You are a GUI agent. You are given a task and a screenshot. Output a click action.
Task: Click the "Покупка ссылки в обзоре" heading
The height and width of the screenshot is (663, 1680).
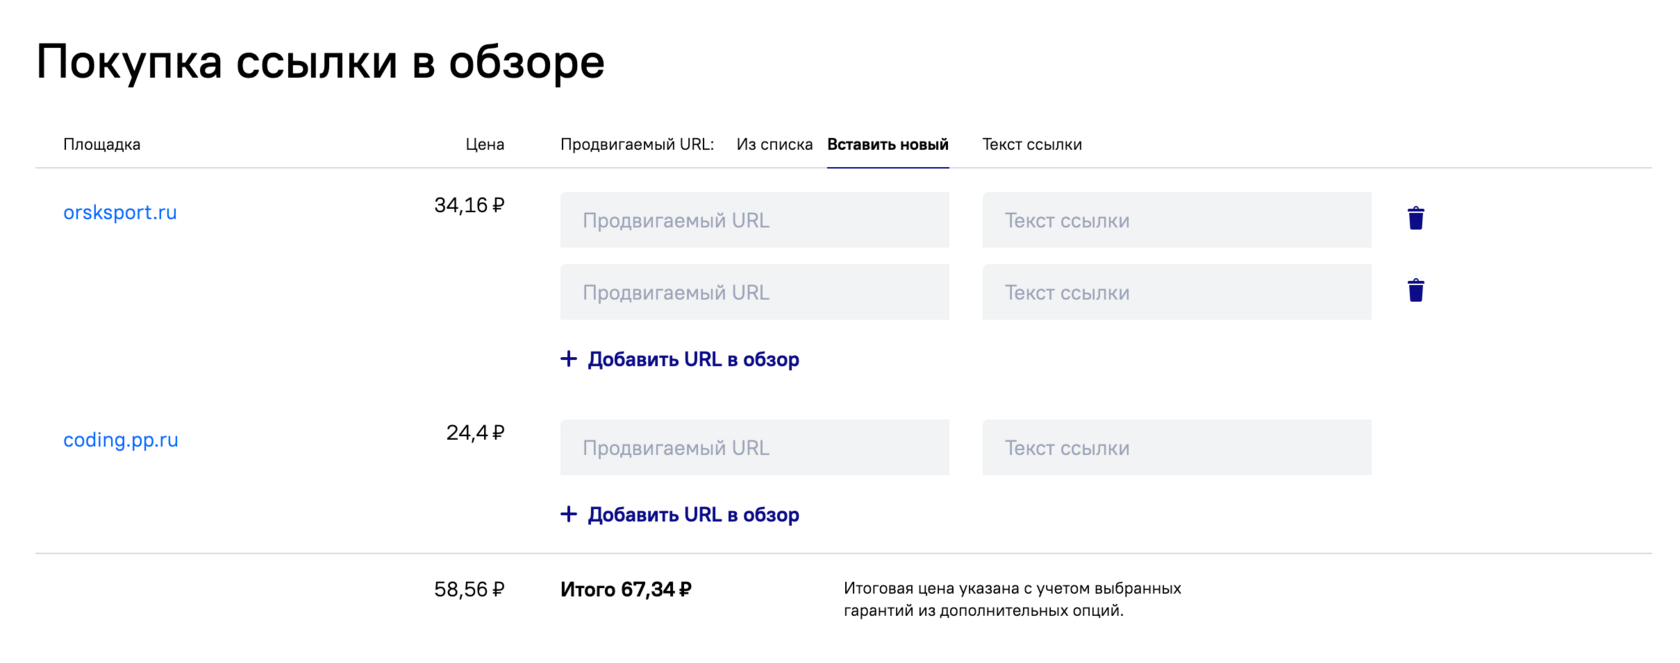coord(320,62)
